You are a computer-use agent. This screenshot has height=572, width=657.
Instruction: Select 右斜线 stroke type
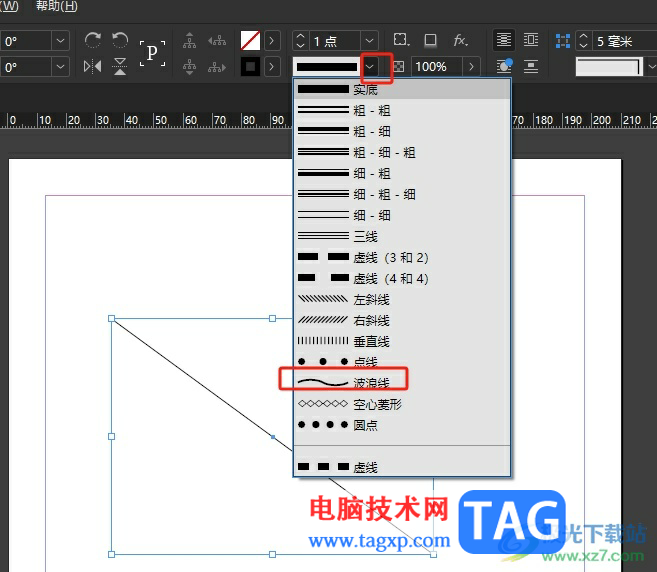402,320
